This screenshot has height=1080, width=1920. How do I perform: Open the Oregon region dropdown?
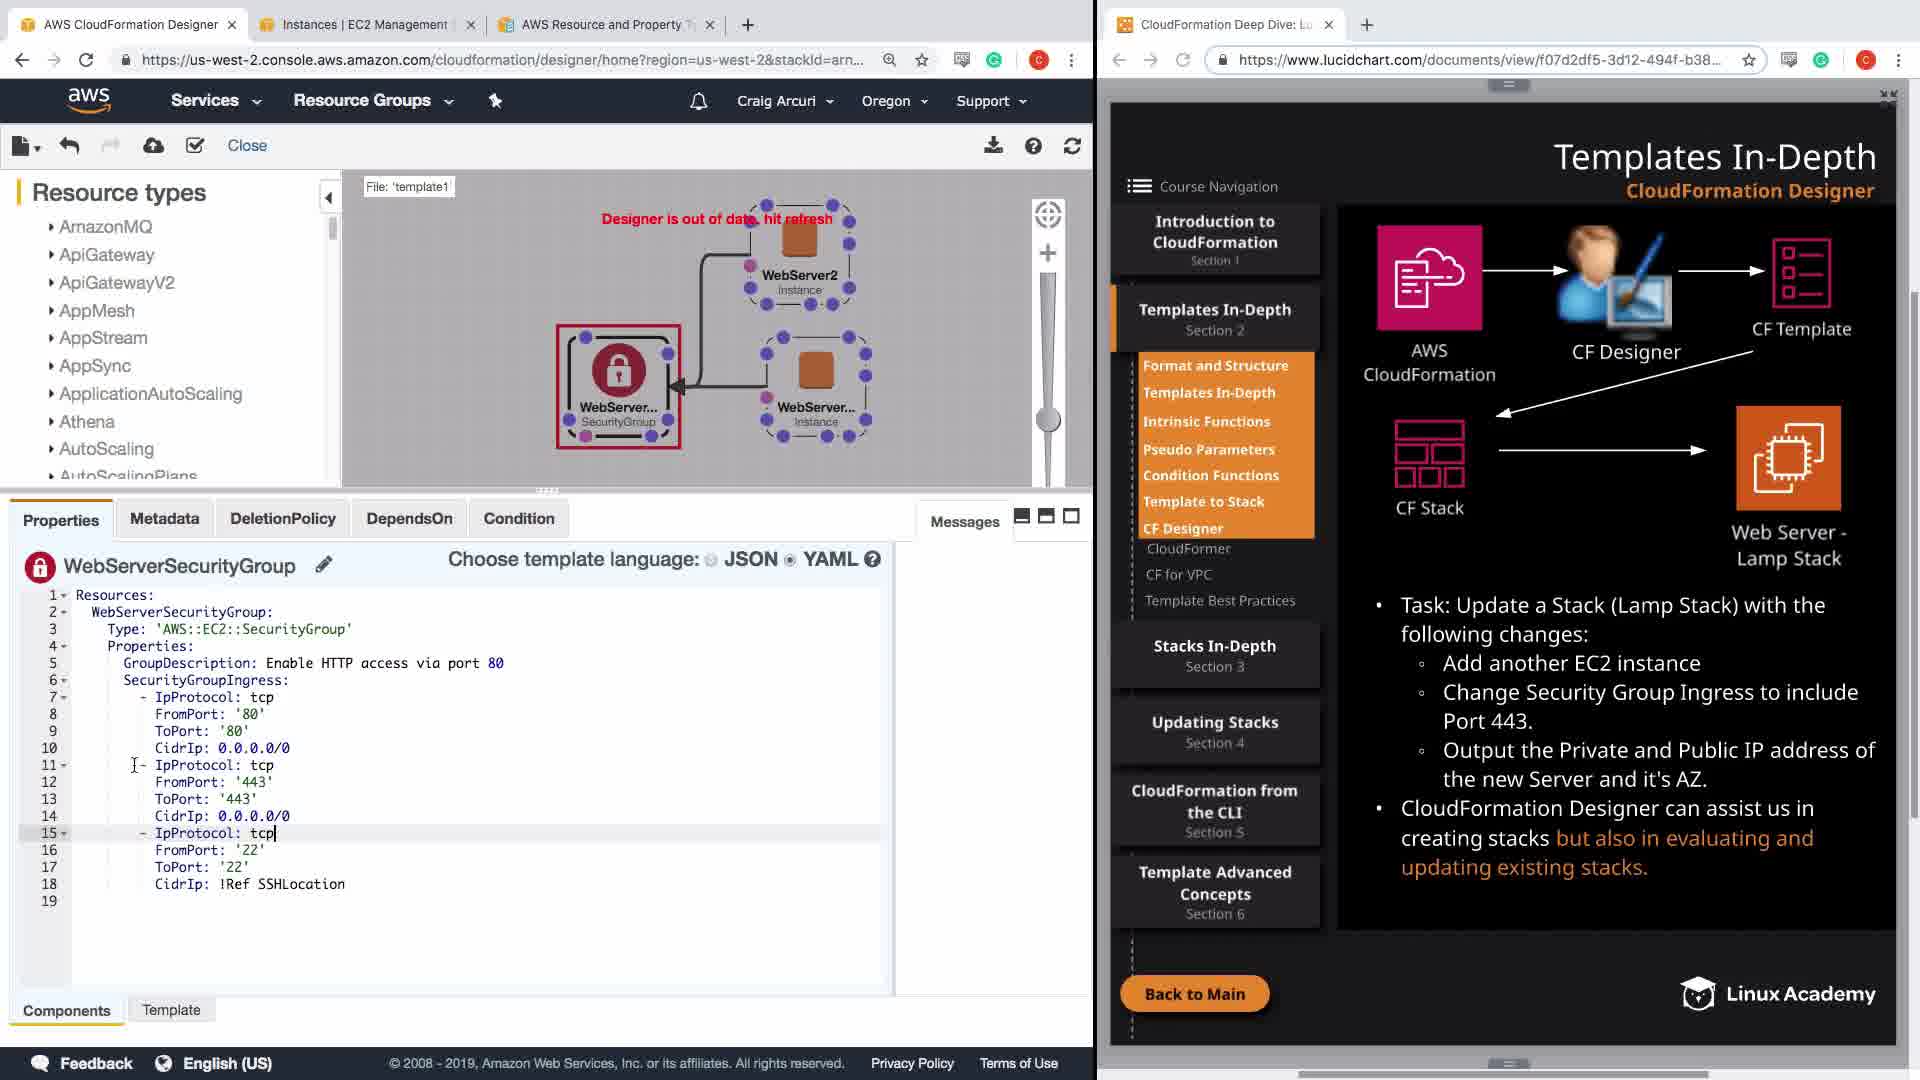[895, 101]
